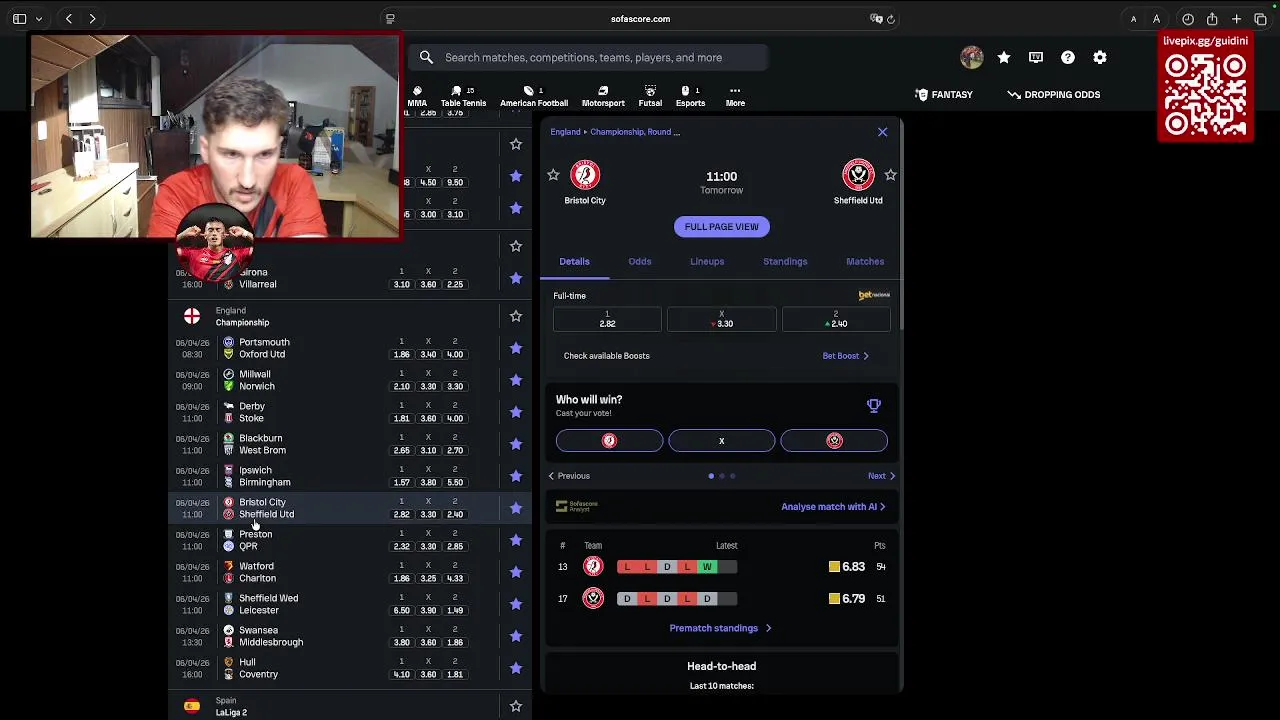Toggle the Safari sidebar

[19, 18]
